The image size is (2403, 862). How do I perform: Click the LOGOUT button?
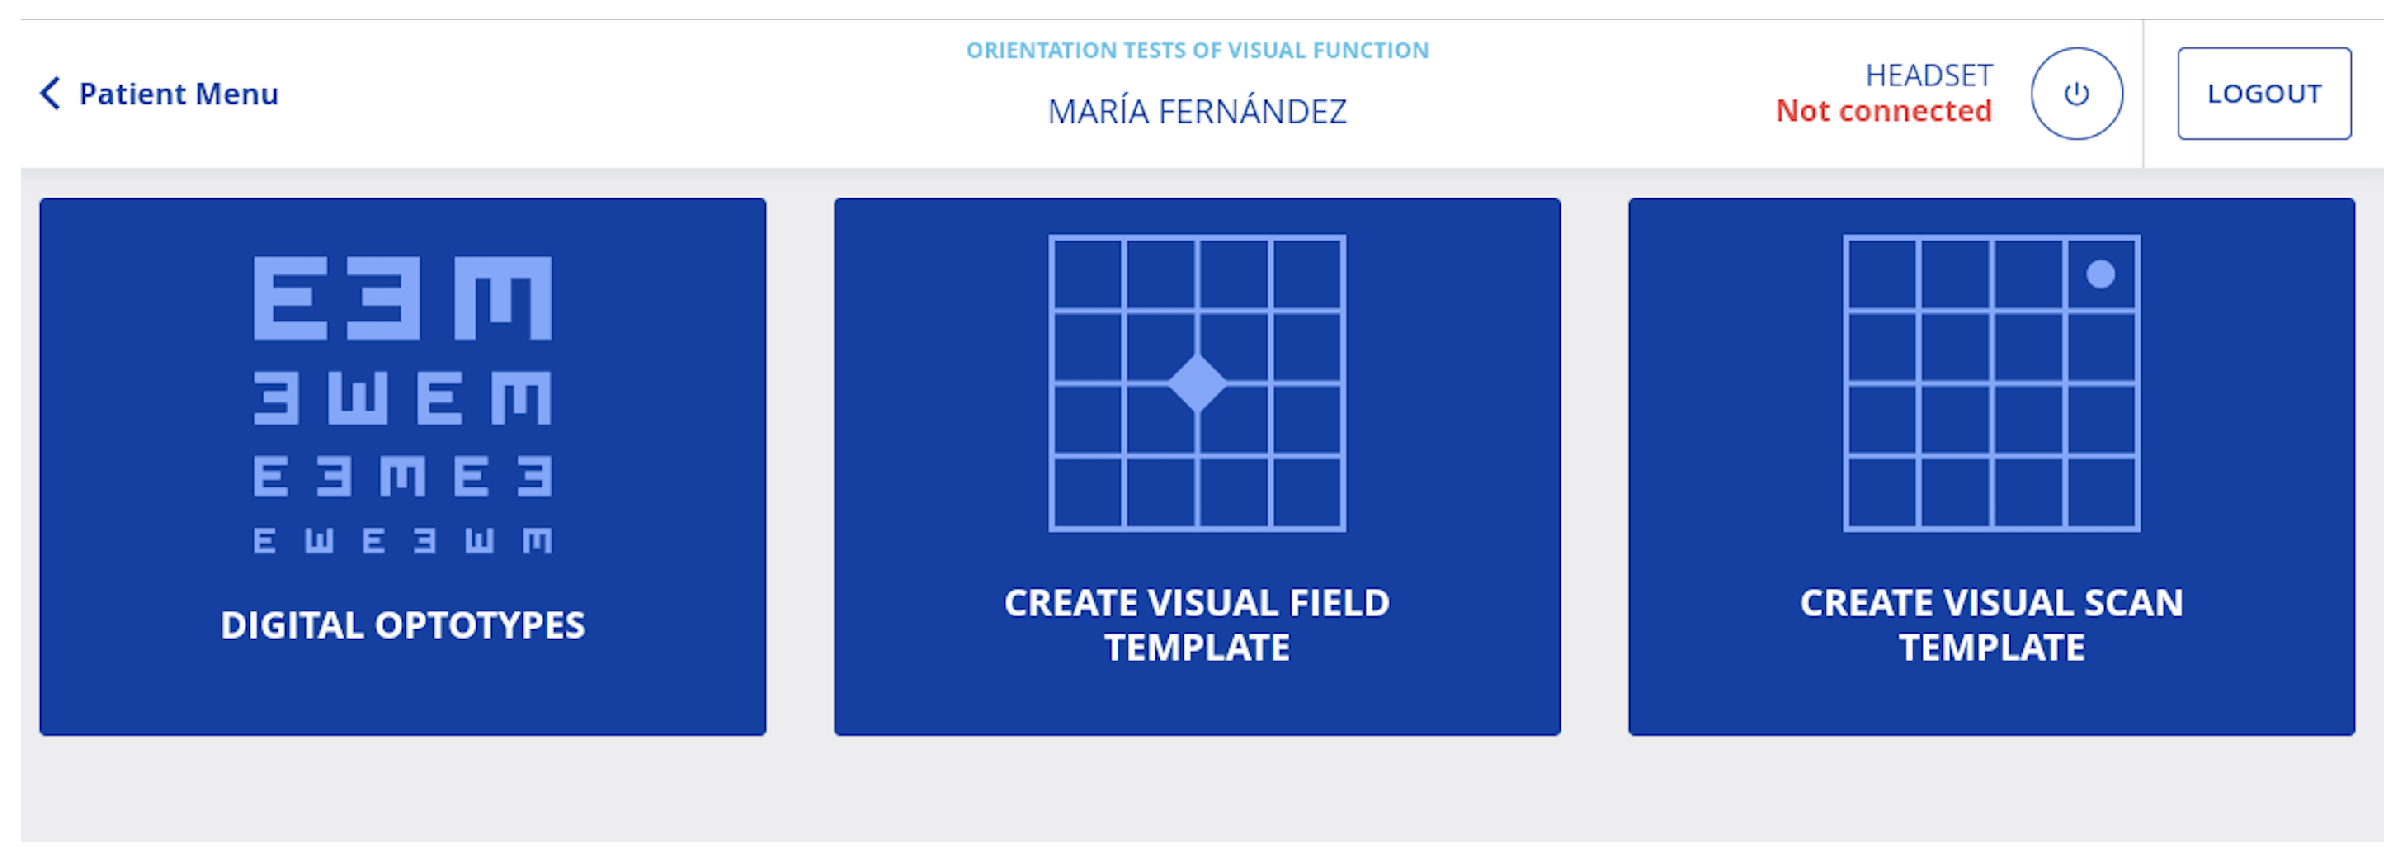2263,93
